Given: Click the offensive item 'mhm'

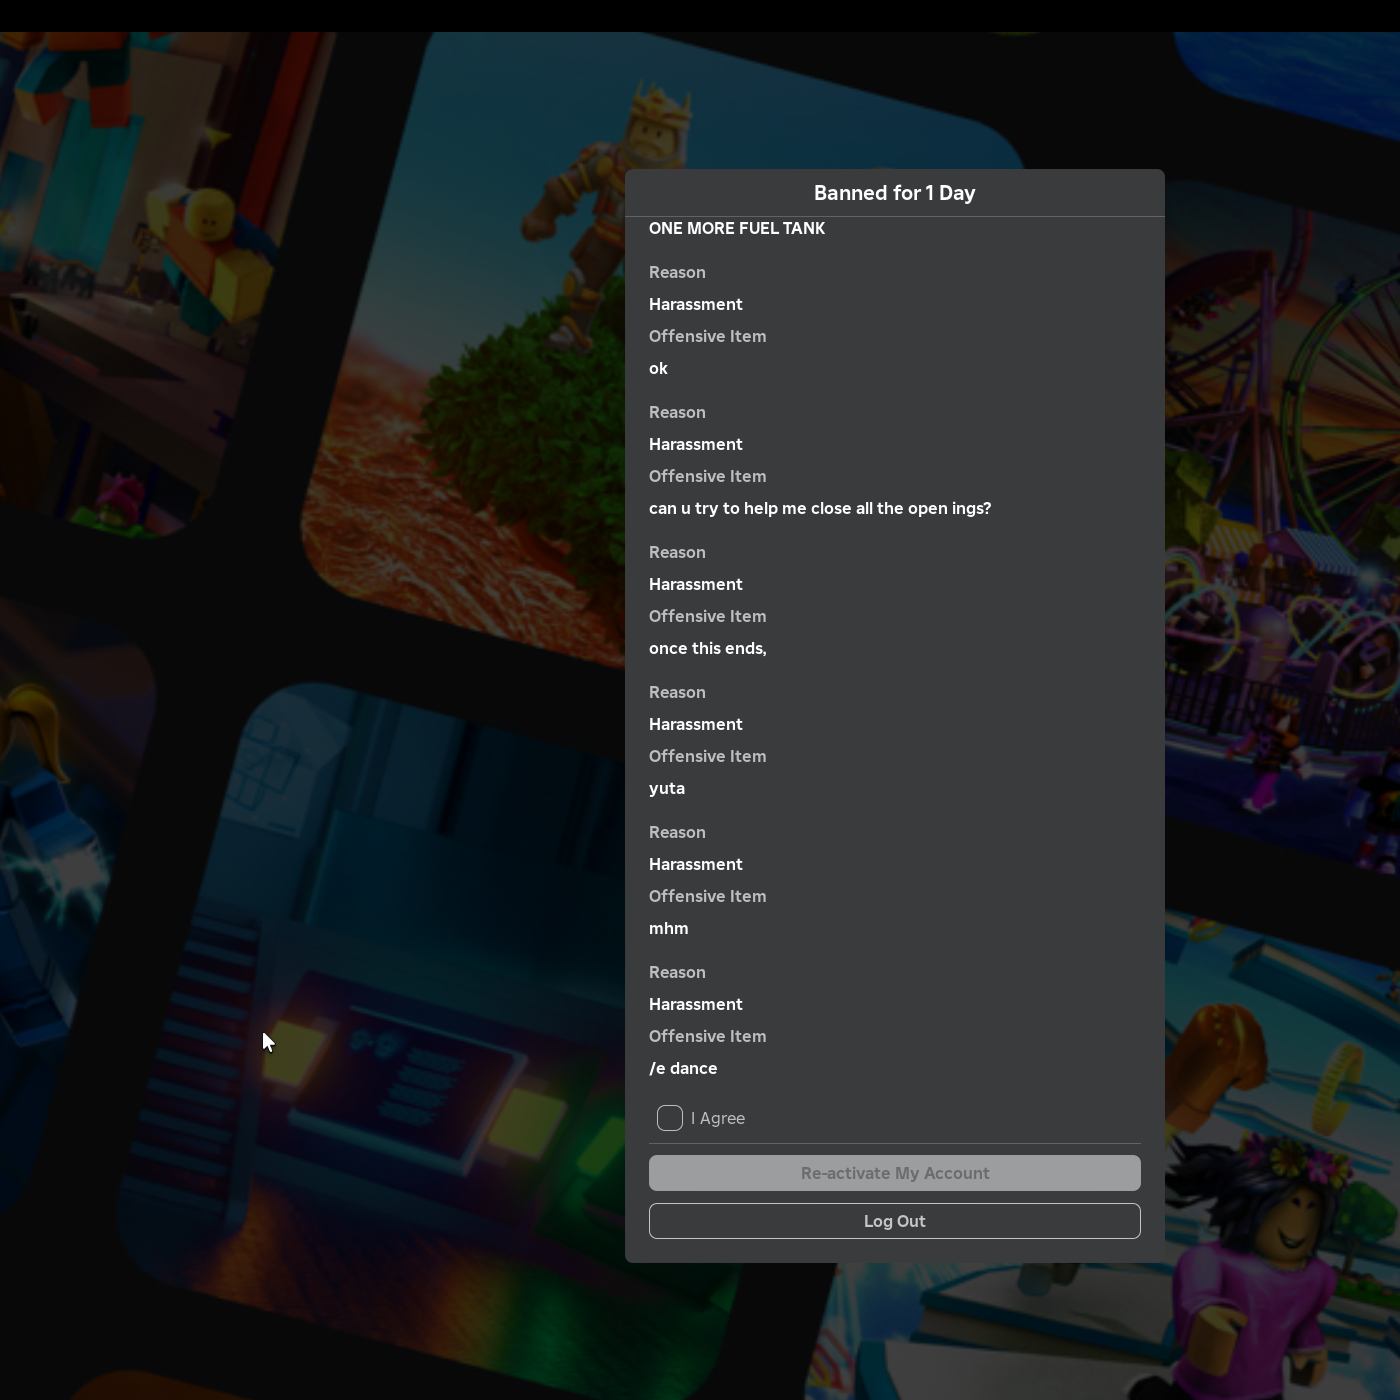Looking at the screenshot, I should click(668, 928).
